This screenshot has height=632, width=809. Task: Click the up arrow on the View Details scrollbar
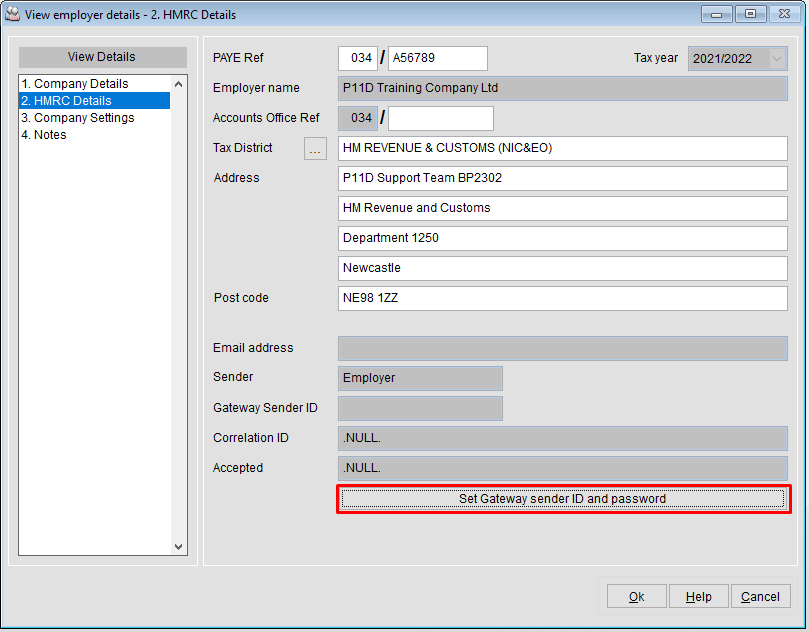click(178, 83)
